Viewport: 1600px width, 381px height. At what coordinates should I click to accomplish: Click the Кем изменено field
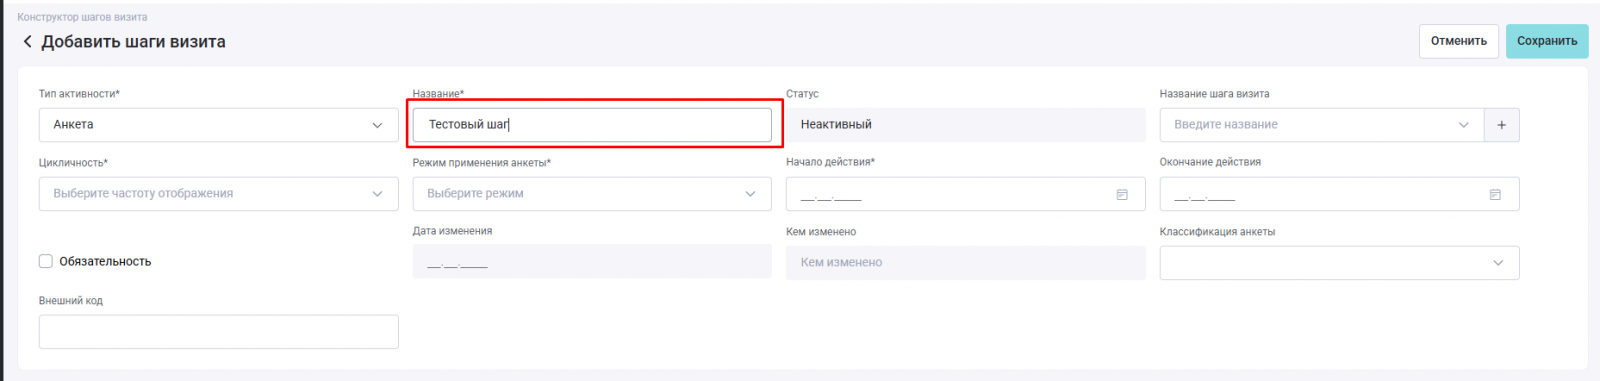click(965, 263)
